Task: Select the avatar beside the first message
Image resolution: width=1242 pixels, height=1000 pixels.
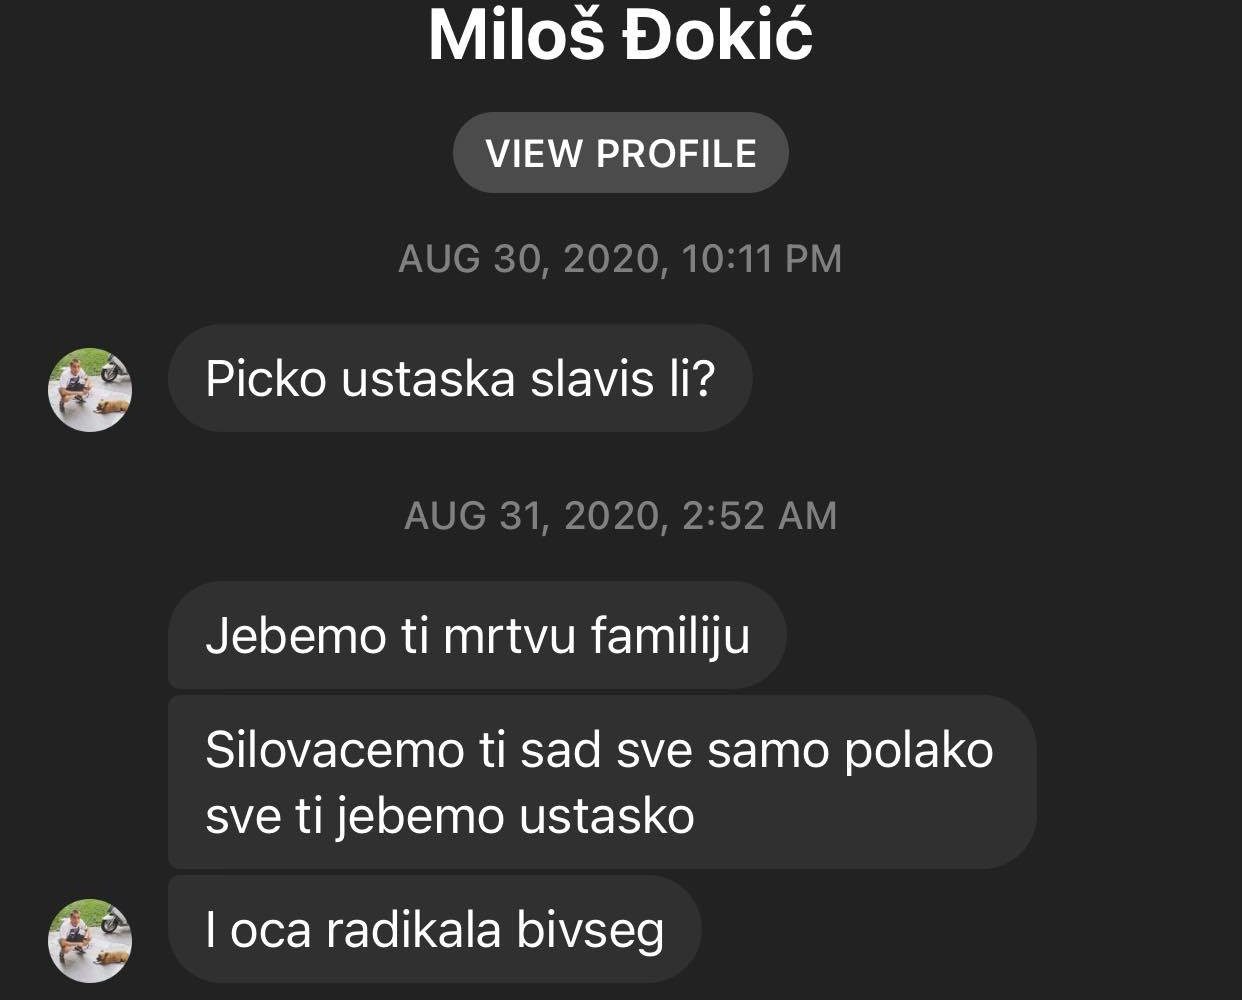Action: (90, 390)
